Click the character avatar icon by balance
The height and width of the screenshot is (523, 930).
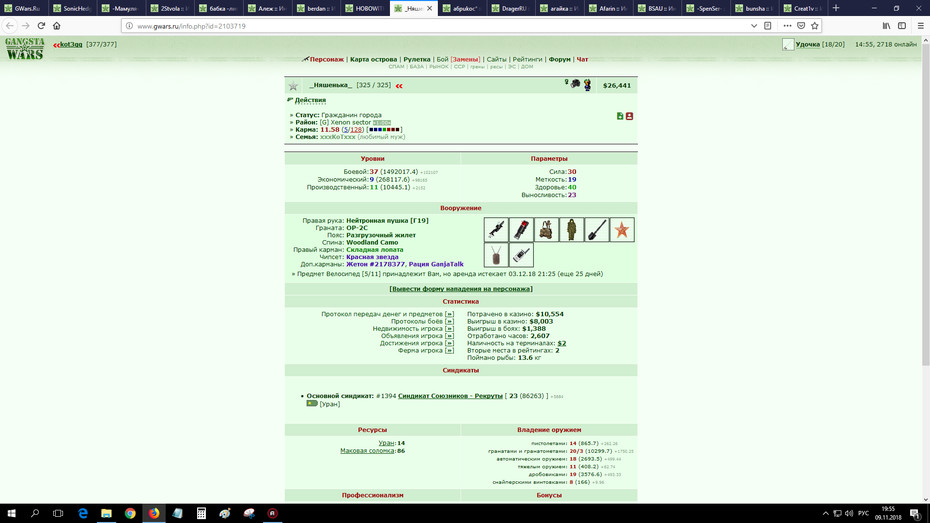587,85
